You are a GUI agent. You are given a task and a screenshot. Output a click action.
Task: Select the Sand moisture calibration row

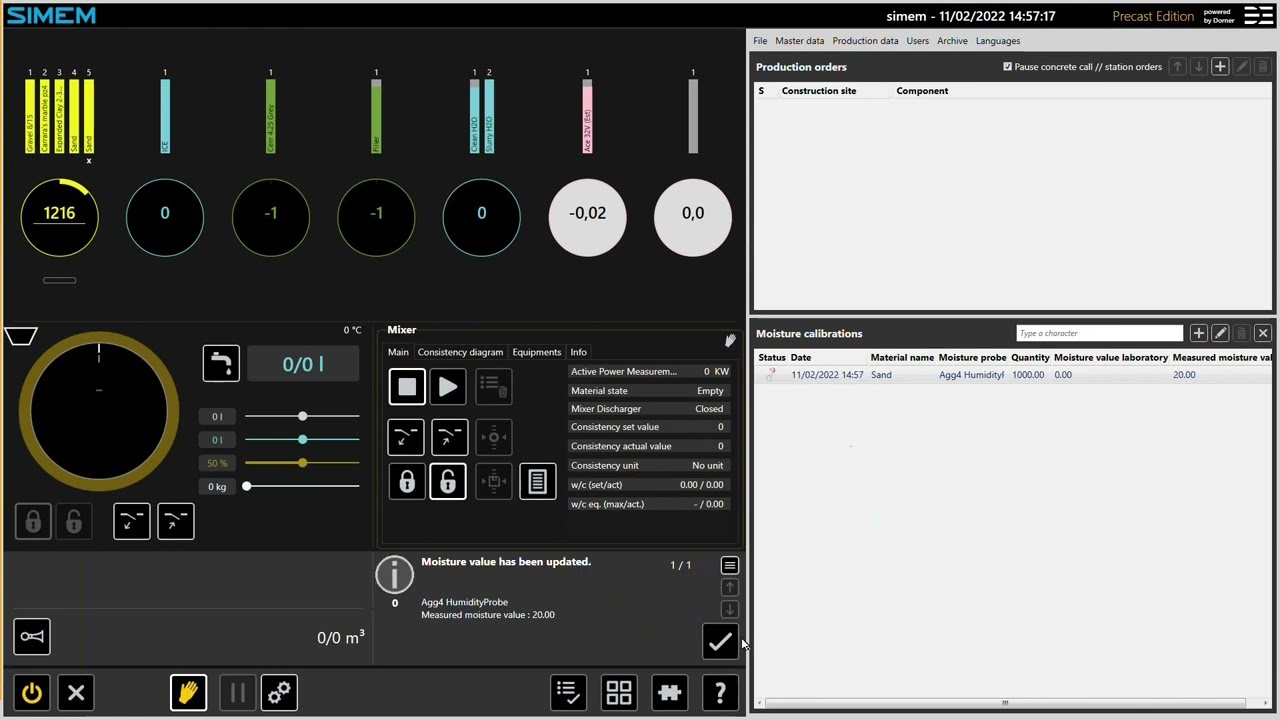click(1014, 375)
